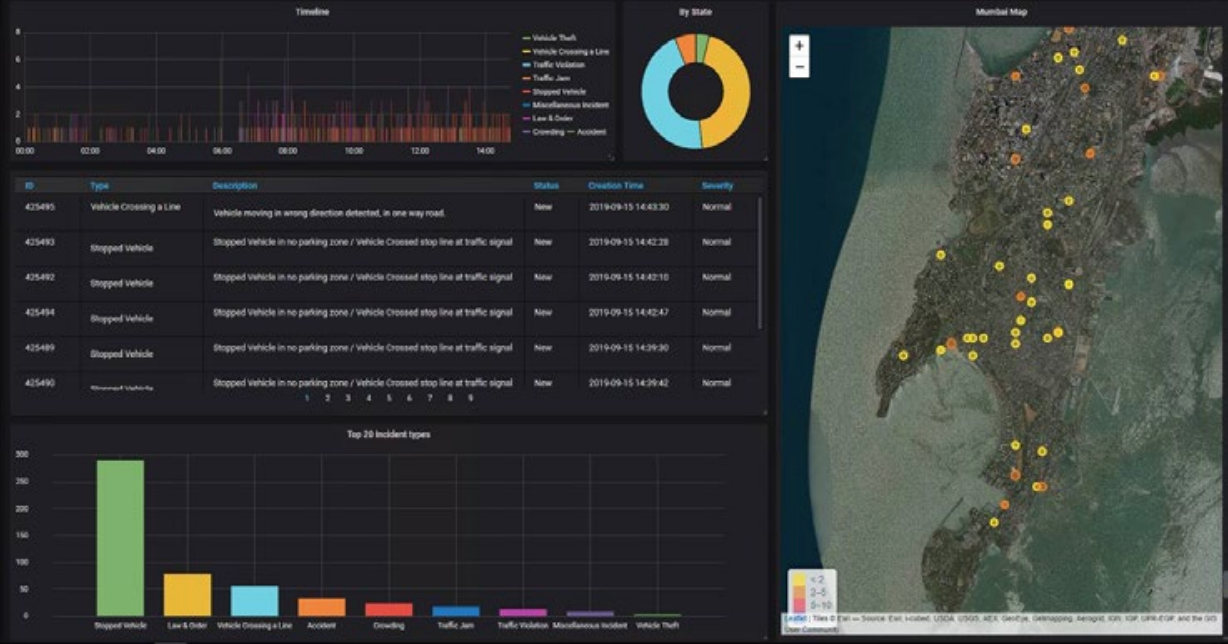Click the table's vertical scrollbar

[x=760, y=260]
